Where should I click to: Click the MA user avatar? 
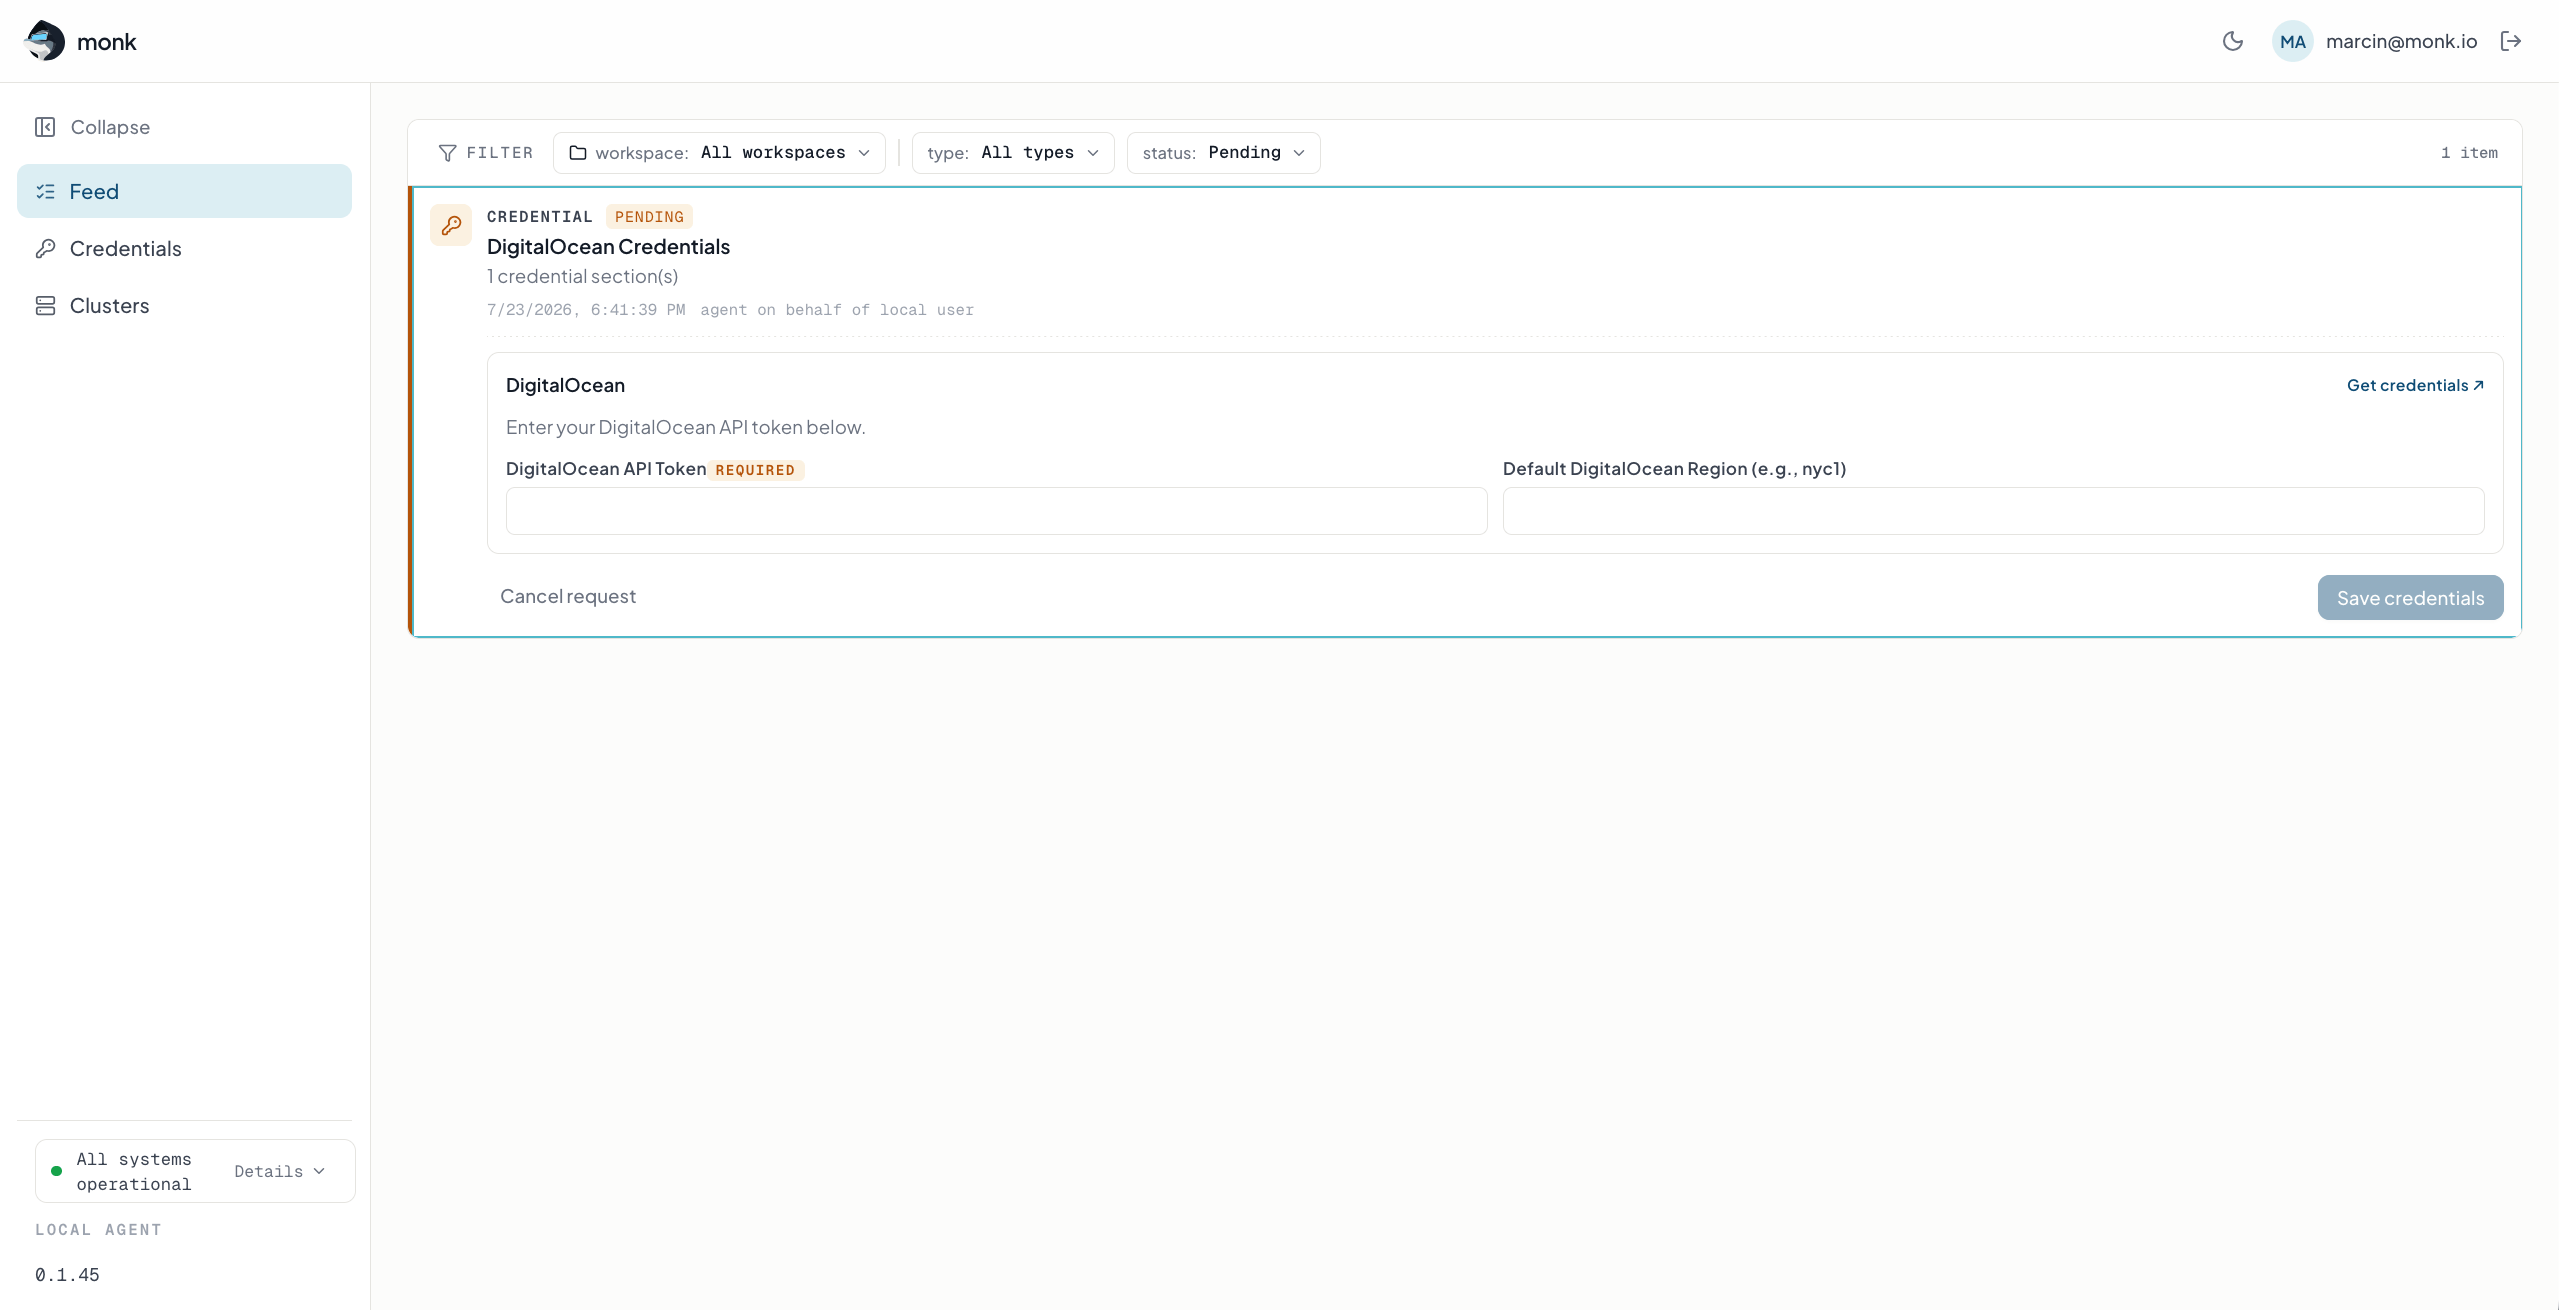pos(2292,41)
